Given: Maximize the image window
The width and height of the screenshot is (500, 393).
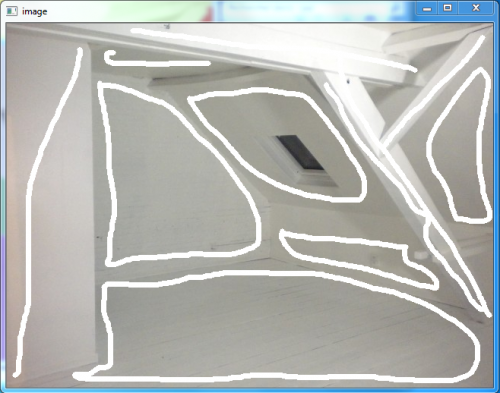Looking at the screenshot, I should coord(448,8).
